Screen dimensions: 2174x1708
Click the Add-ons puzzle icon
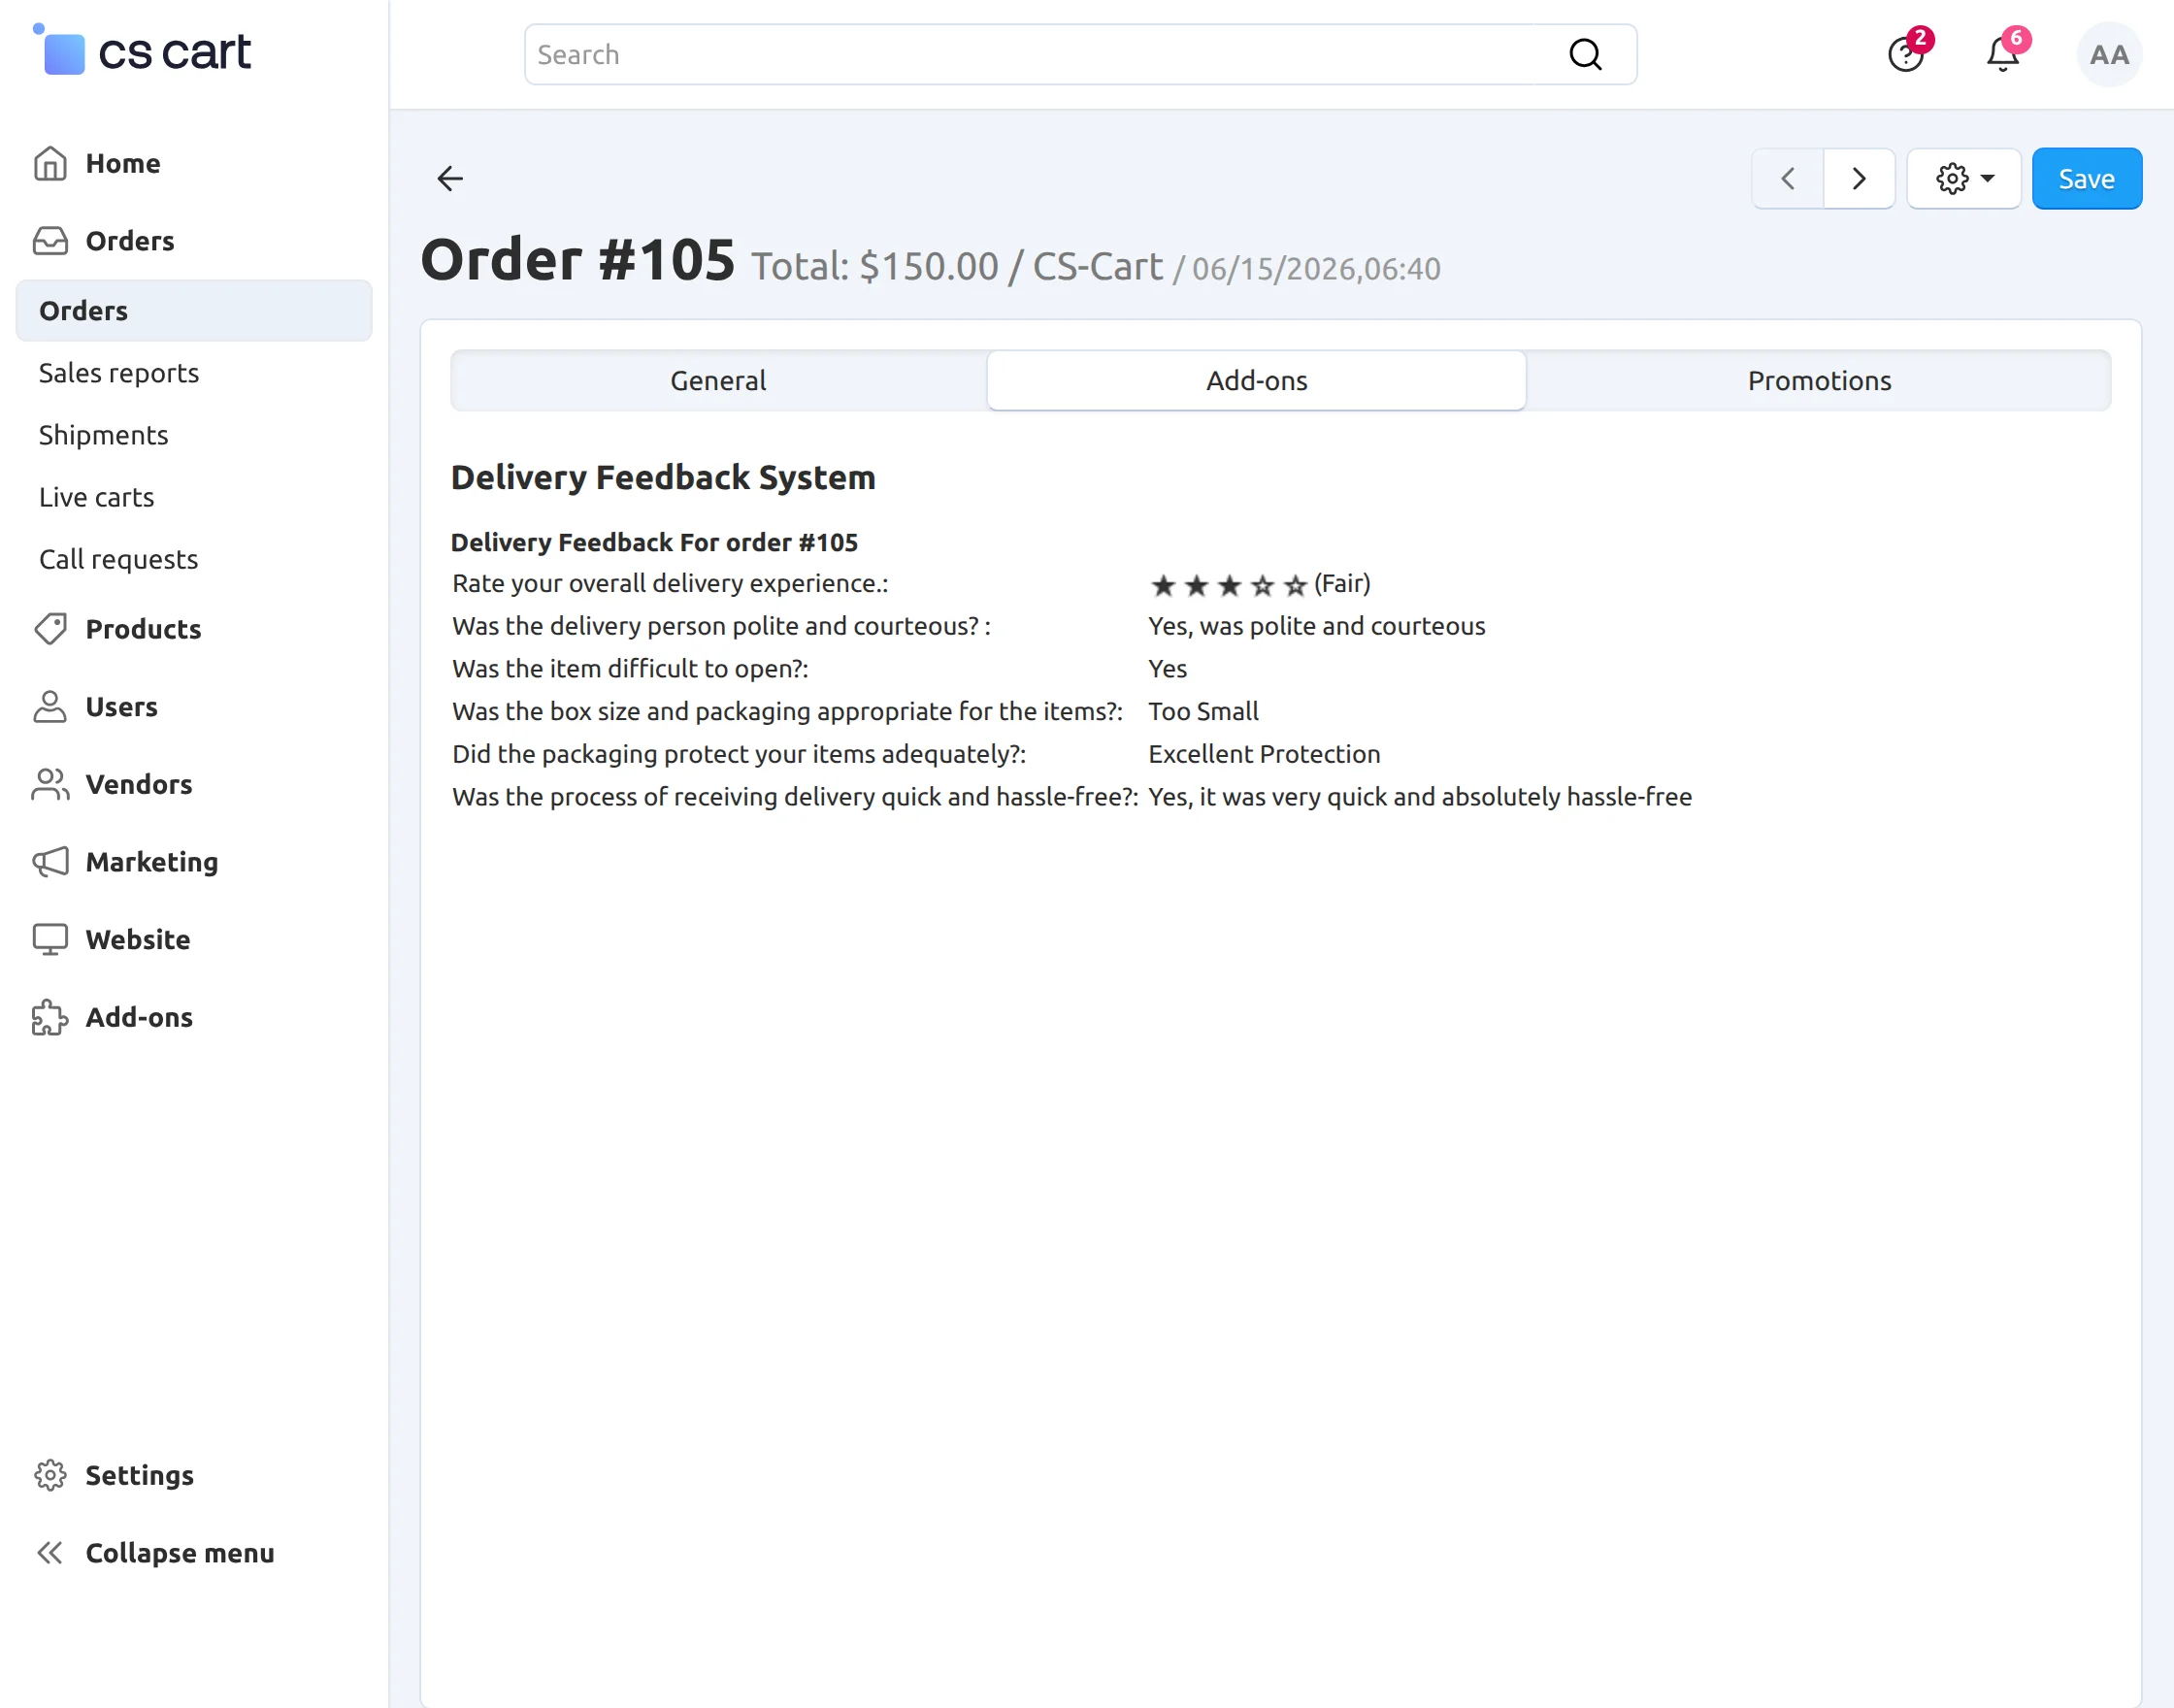pos(50,1017)
